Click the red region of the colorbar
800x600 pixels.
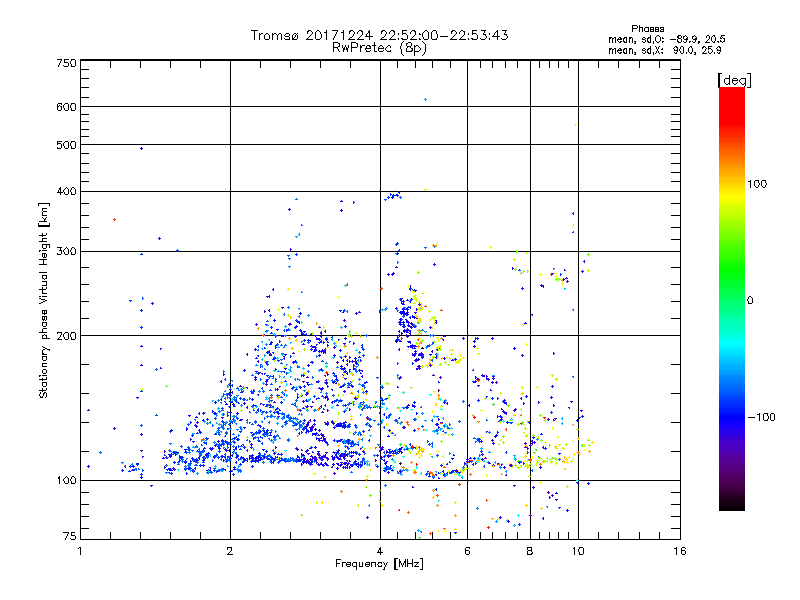(x=732, y=107)
